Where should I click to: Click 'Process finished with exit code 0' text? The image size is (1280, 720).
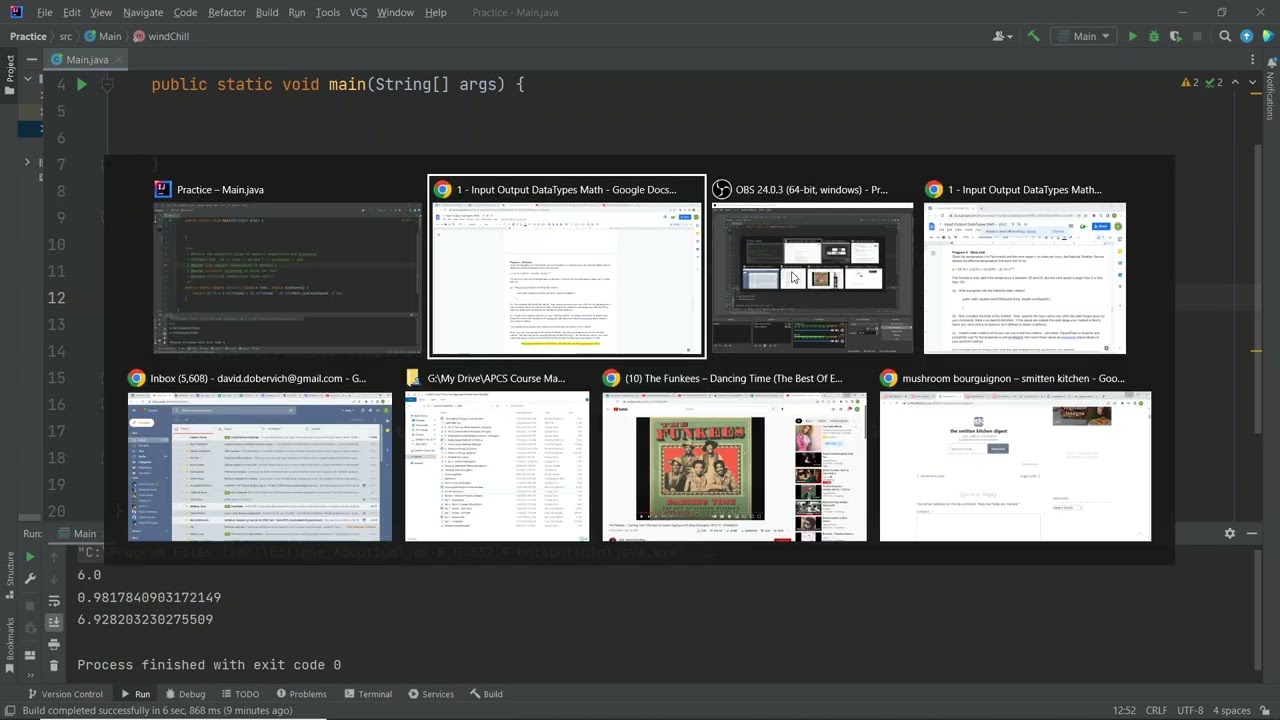coord(209,665)
